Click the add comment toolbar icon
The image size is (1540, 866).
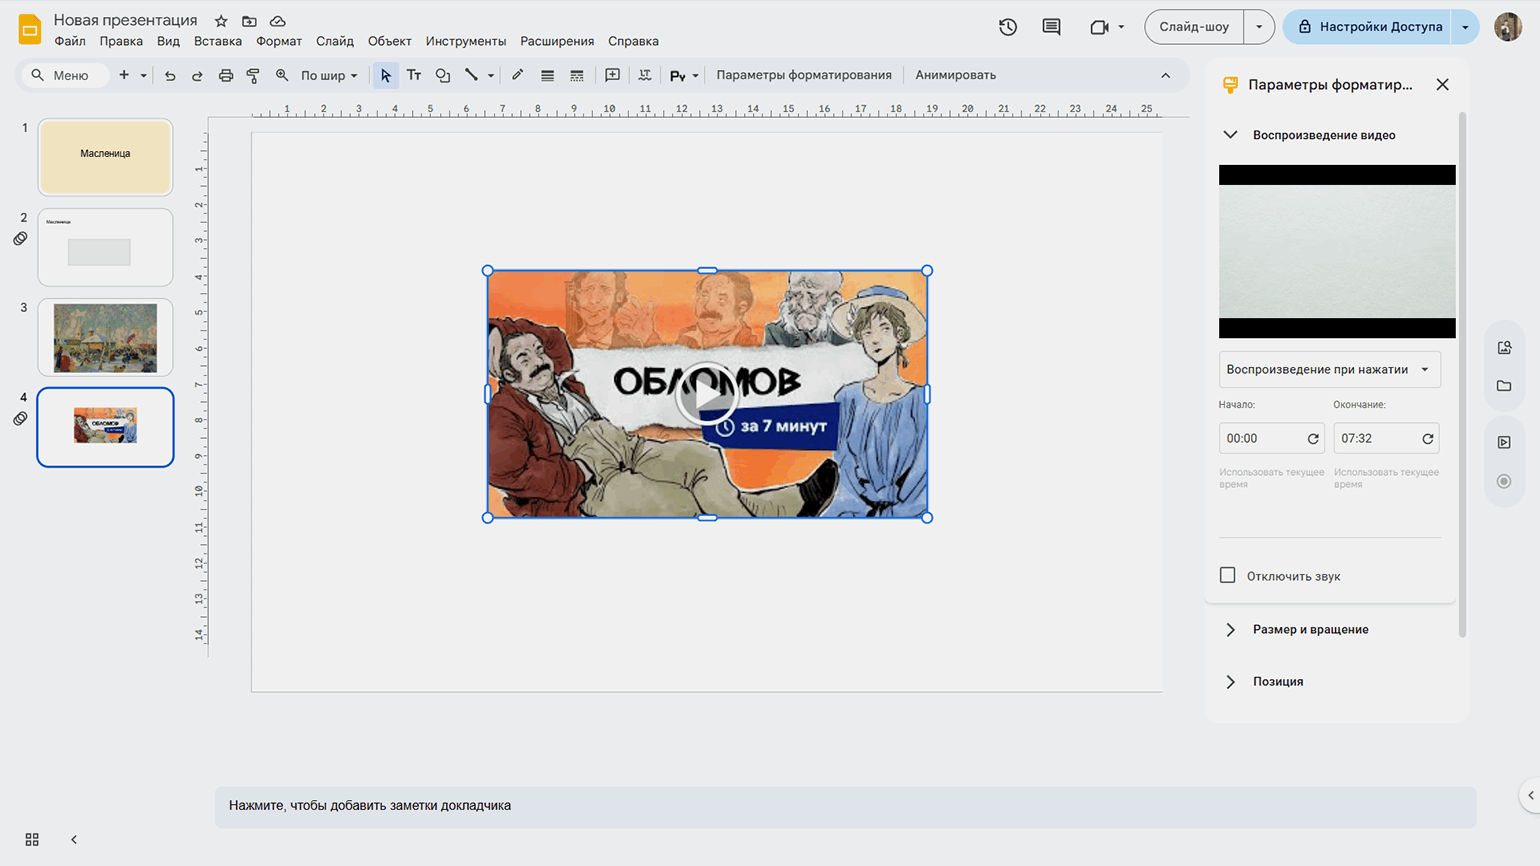612,75
